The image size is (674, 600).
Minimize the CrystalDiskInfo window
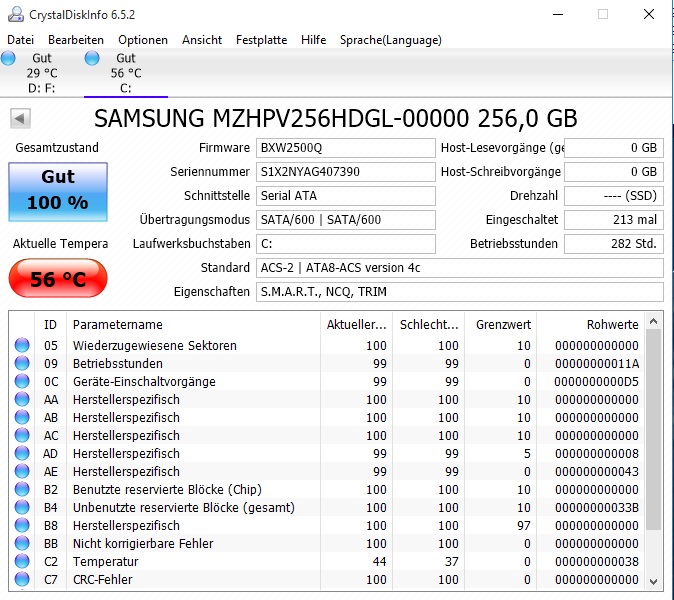click(x=558, y=14)
